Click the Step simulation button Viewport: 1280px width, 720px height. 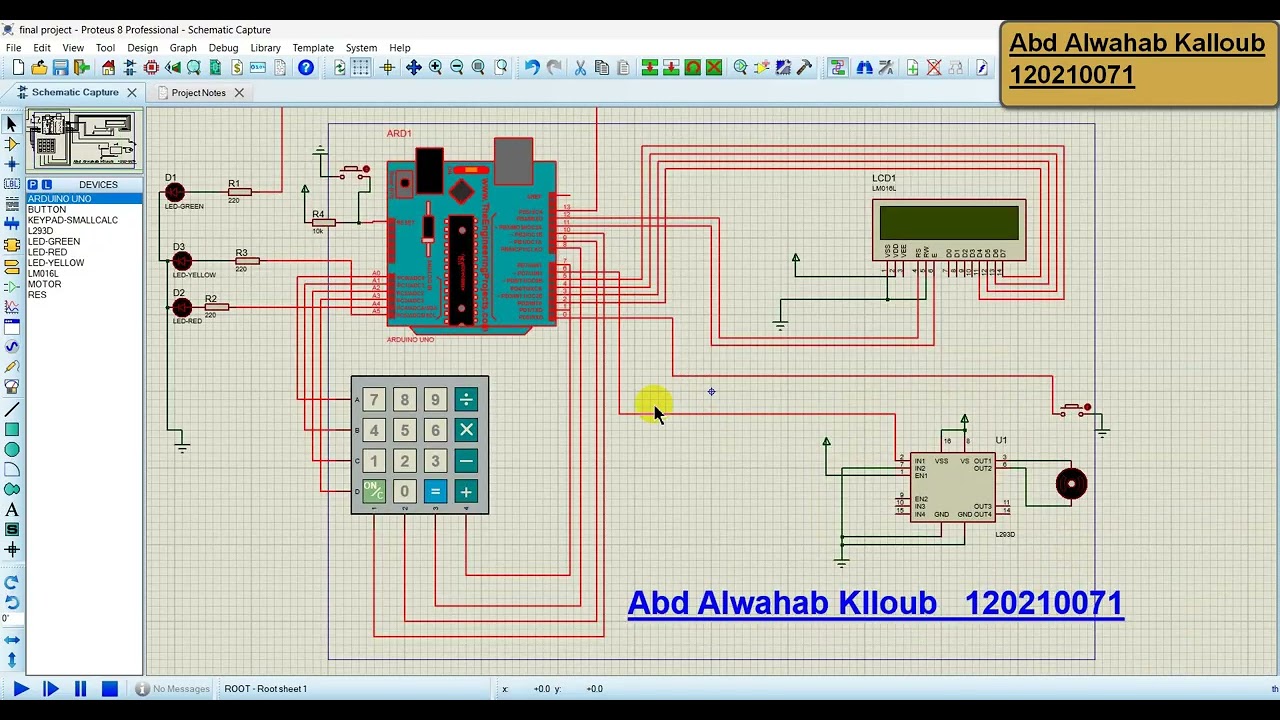pos(50,689)
